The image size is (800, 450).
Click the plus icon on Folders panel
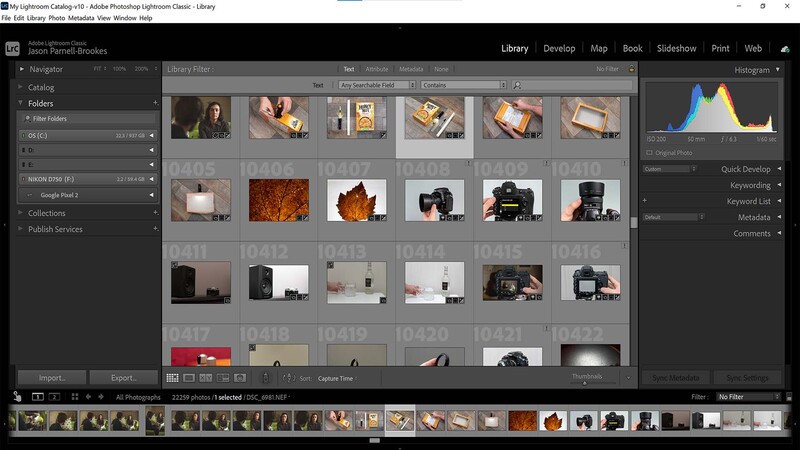156,103
